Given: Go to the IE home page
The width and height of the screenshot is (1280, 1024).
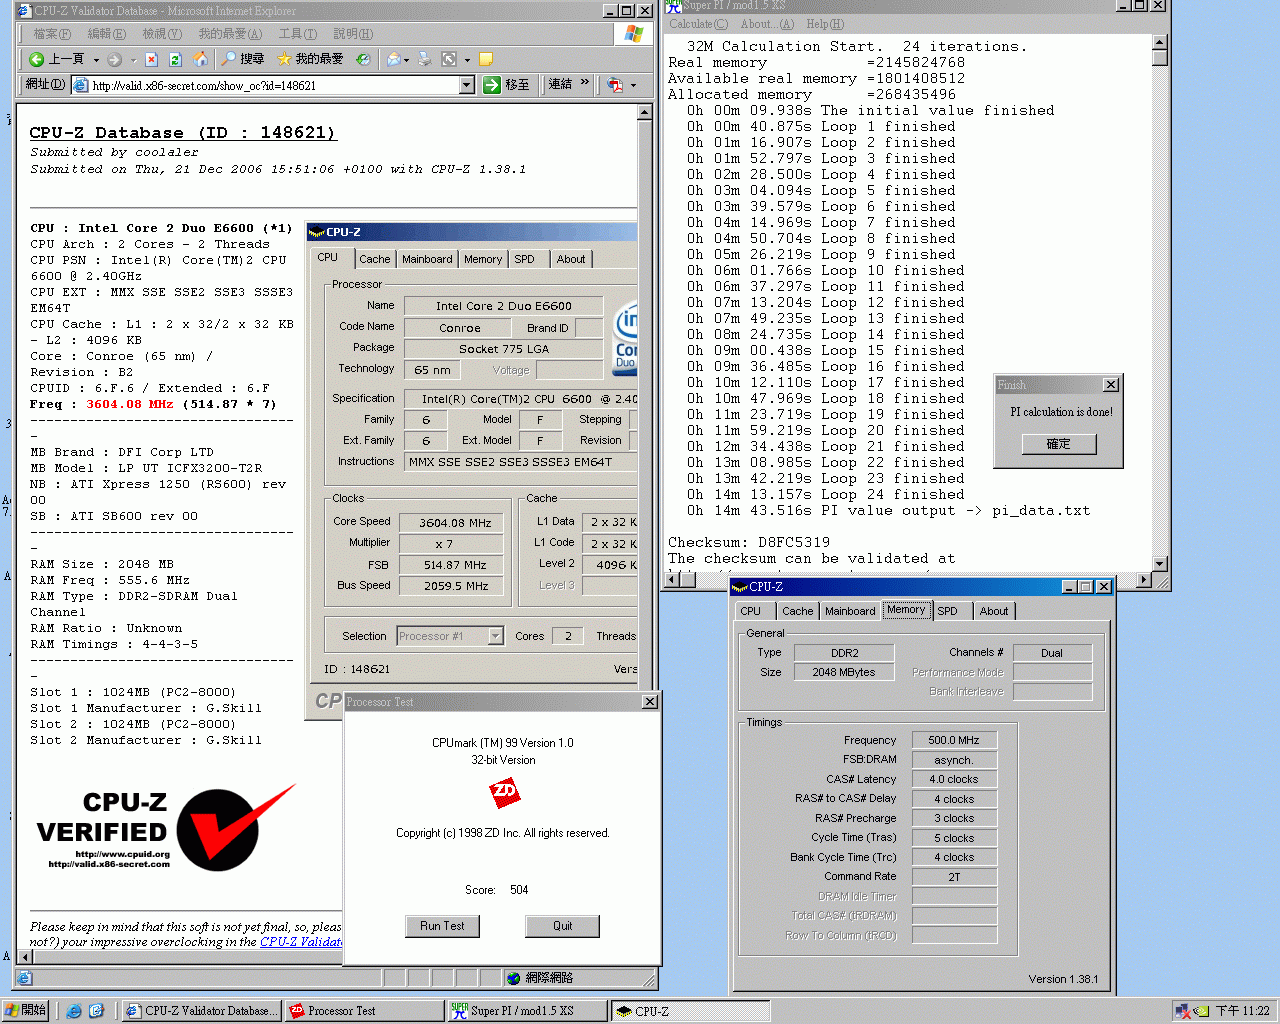Looking at the screenshot, I should click(x=200, y=60).
